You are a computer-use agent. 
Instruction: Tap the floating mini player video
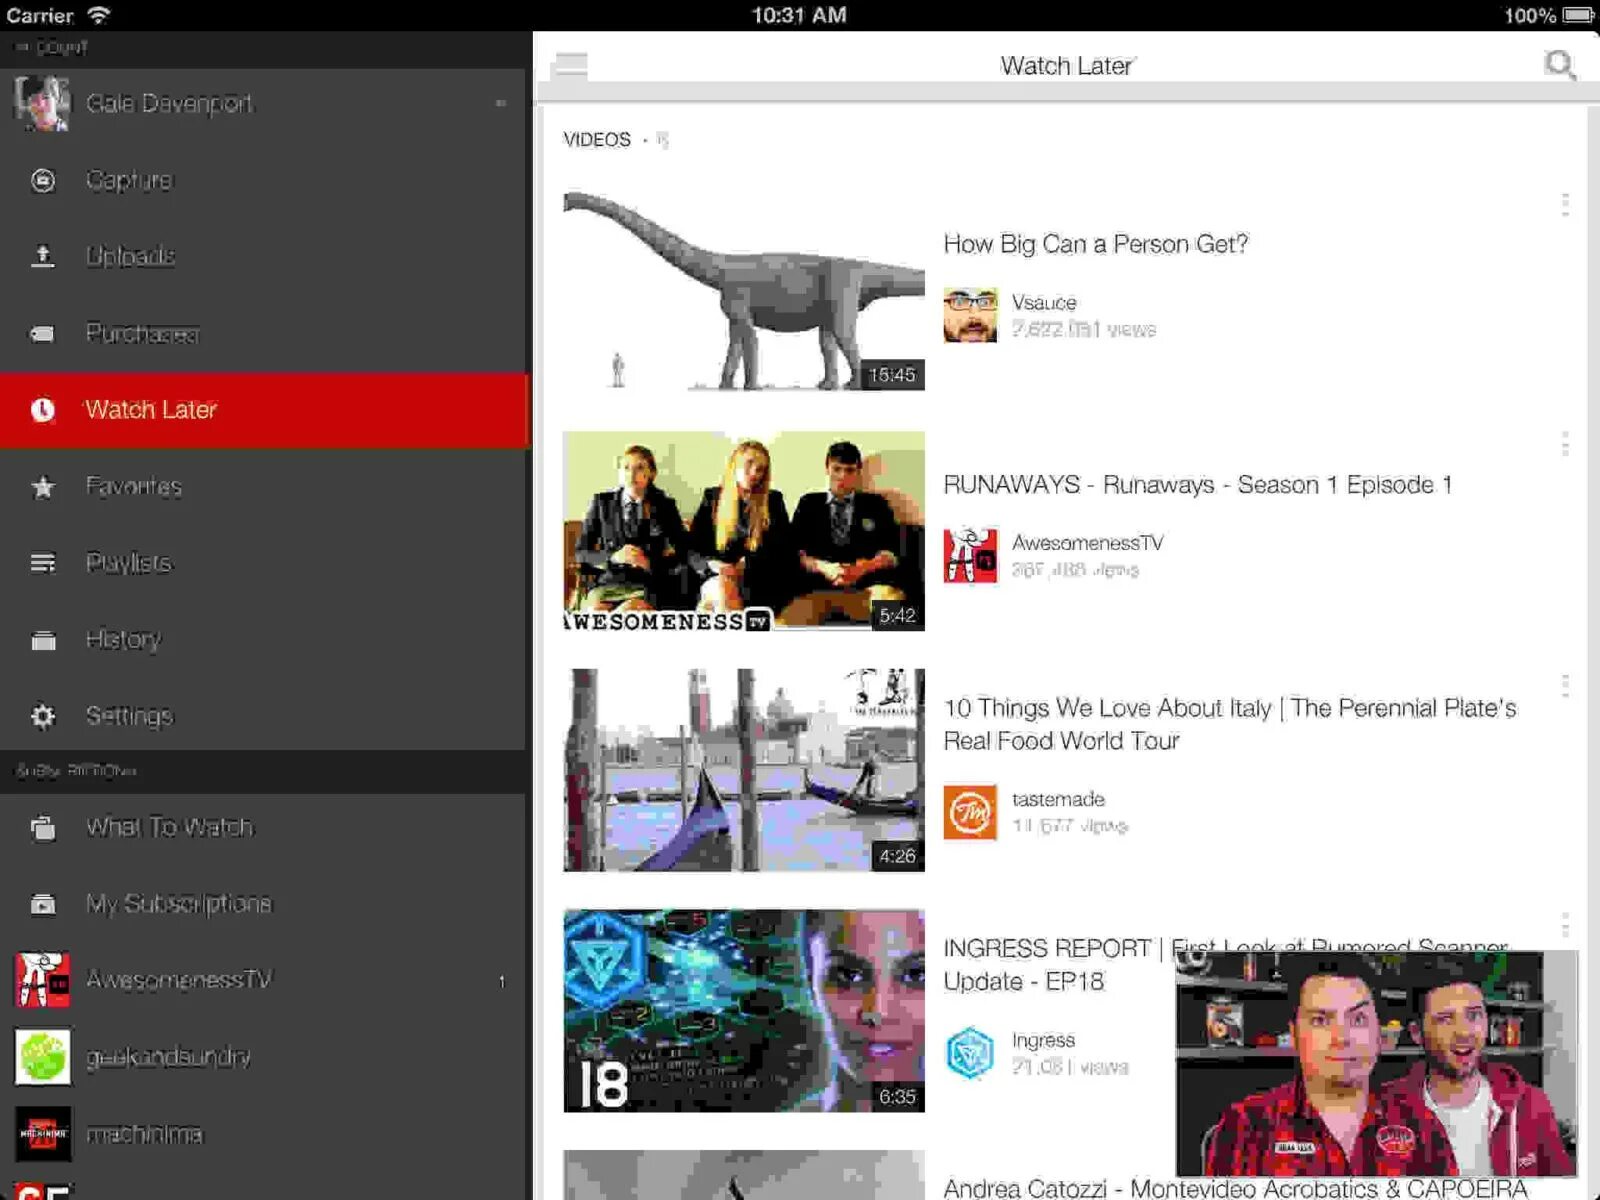tap(1376, 1063)
